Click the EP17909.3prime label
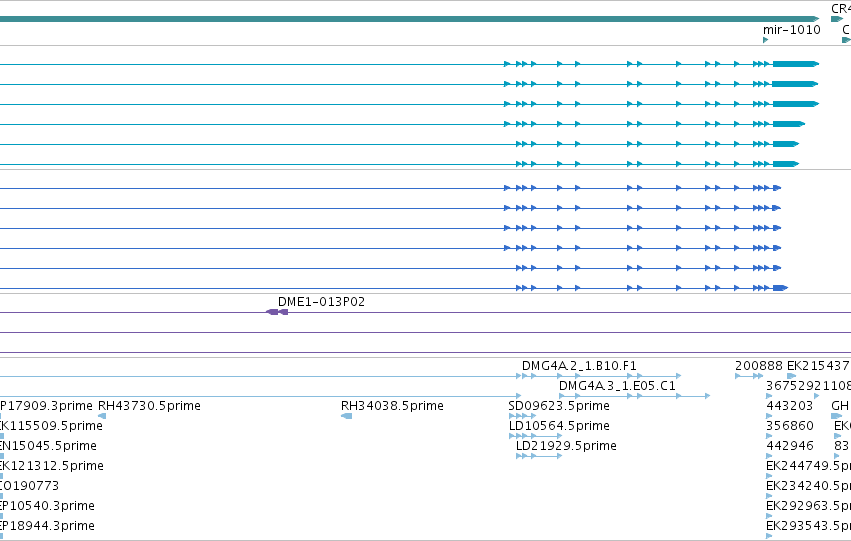This screenshot has width=851, height=541. [46, 406]
